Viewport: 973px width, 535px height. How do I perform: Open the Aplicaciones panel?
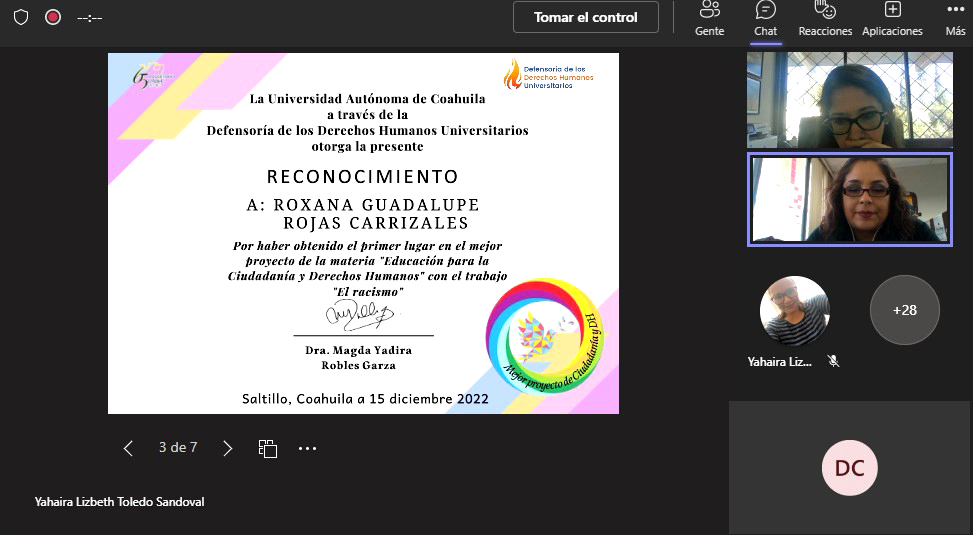coord(892,19)
